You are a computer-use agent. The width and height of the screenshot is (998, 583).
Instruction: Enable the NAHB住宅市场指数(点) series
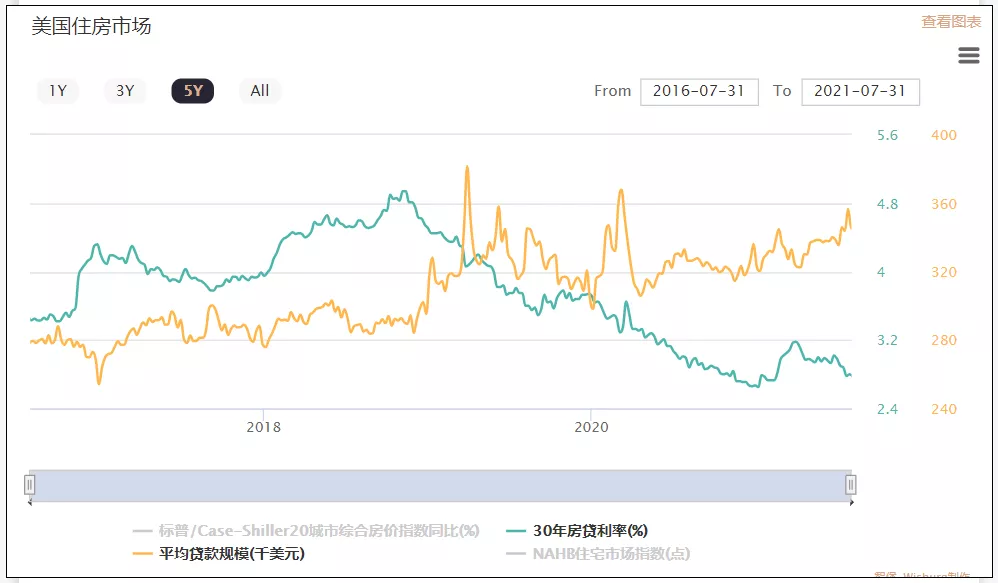click(x=610, y=554)
